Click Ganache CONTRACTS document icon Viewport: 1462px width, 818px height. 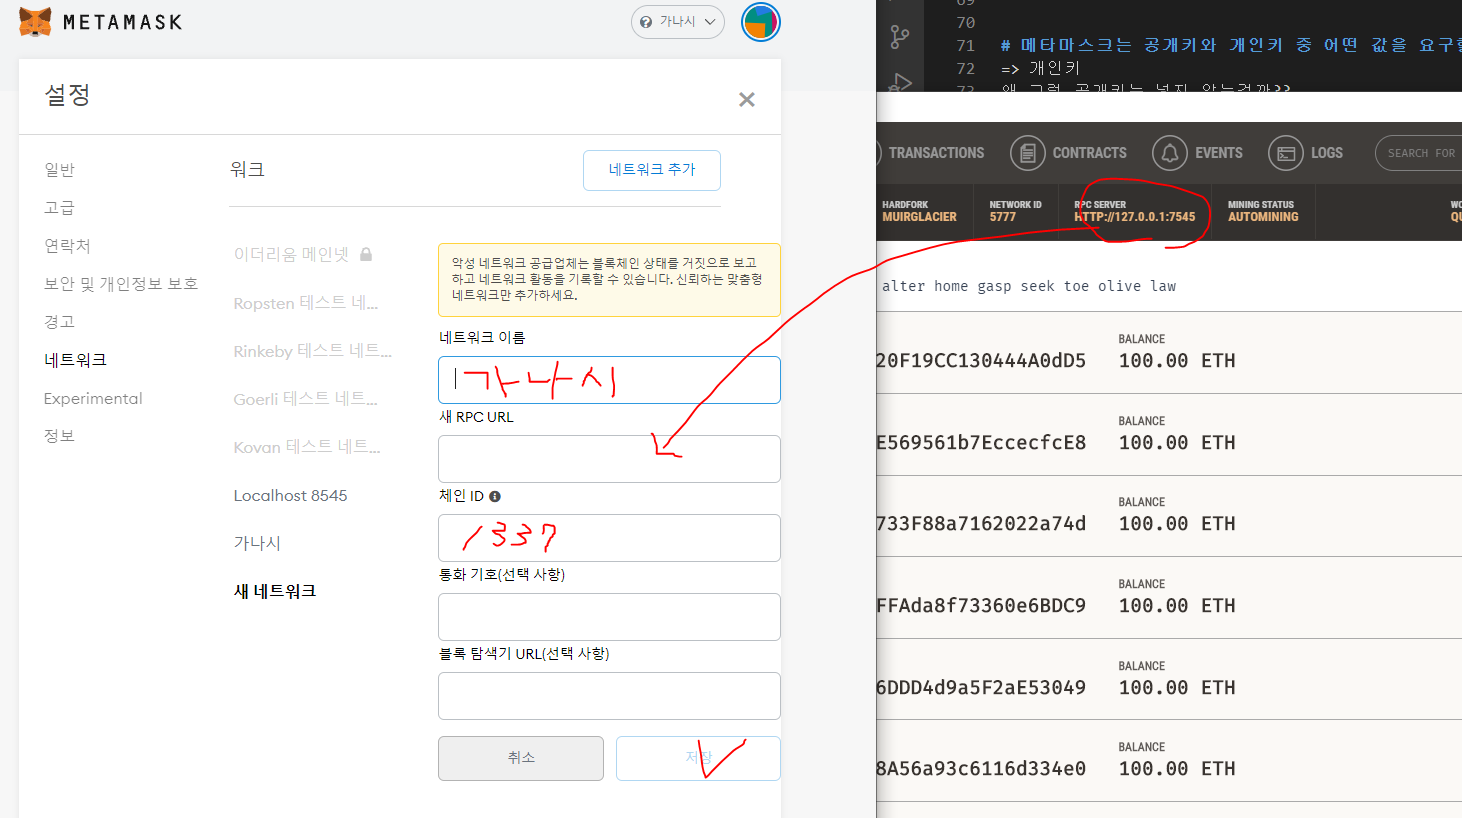point(1027,153)
